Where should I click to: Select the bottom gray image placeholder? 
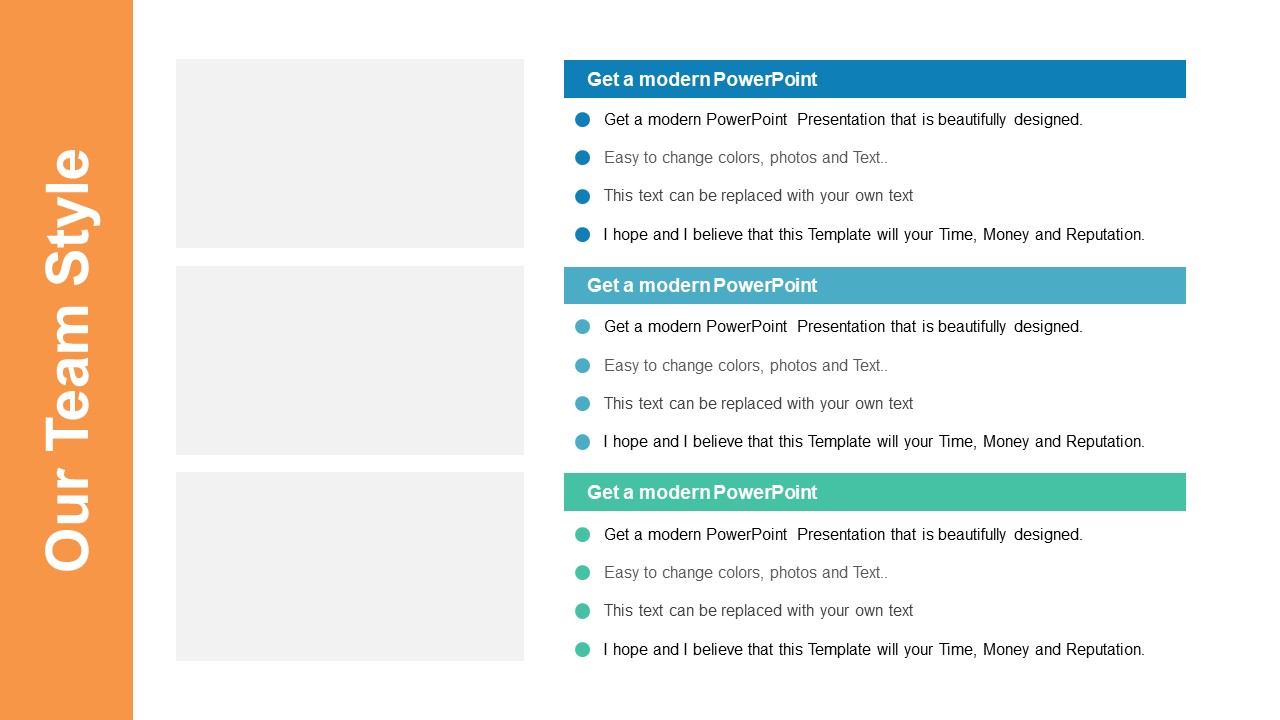(350, 566)
